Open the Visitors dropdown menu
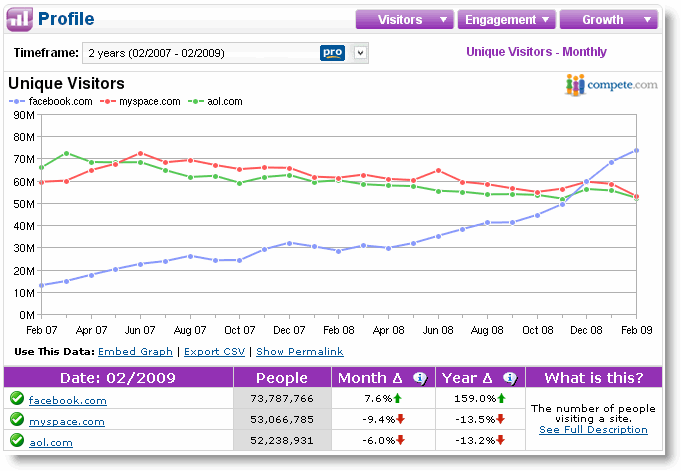This screenshot has width=681, height=471. click(x=404, y=20)
